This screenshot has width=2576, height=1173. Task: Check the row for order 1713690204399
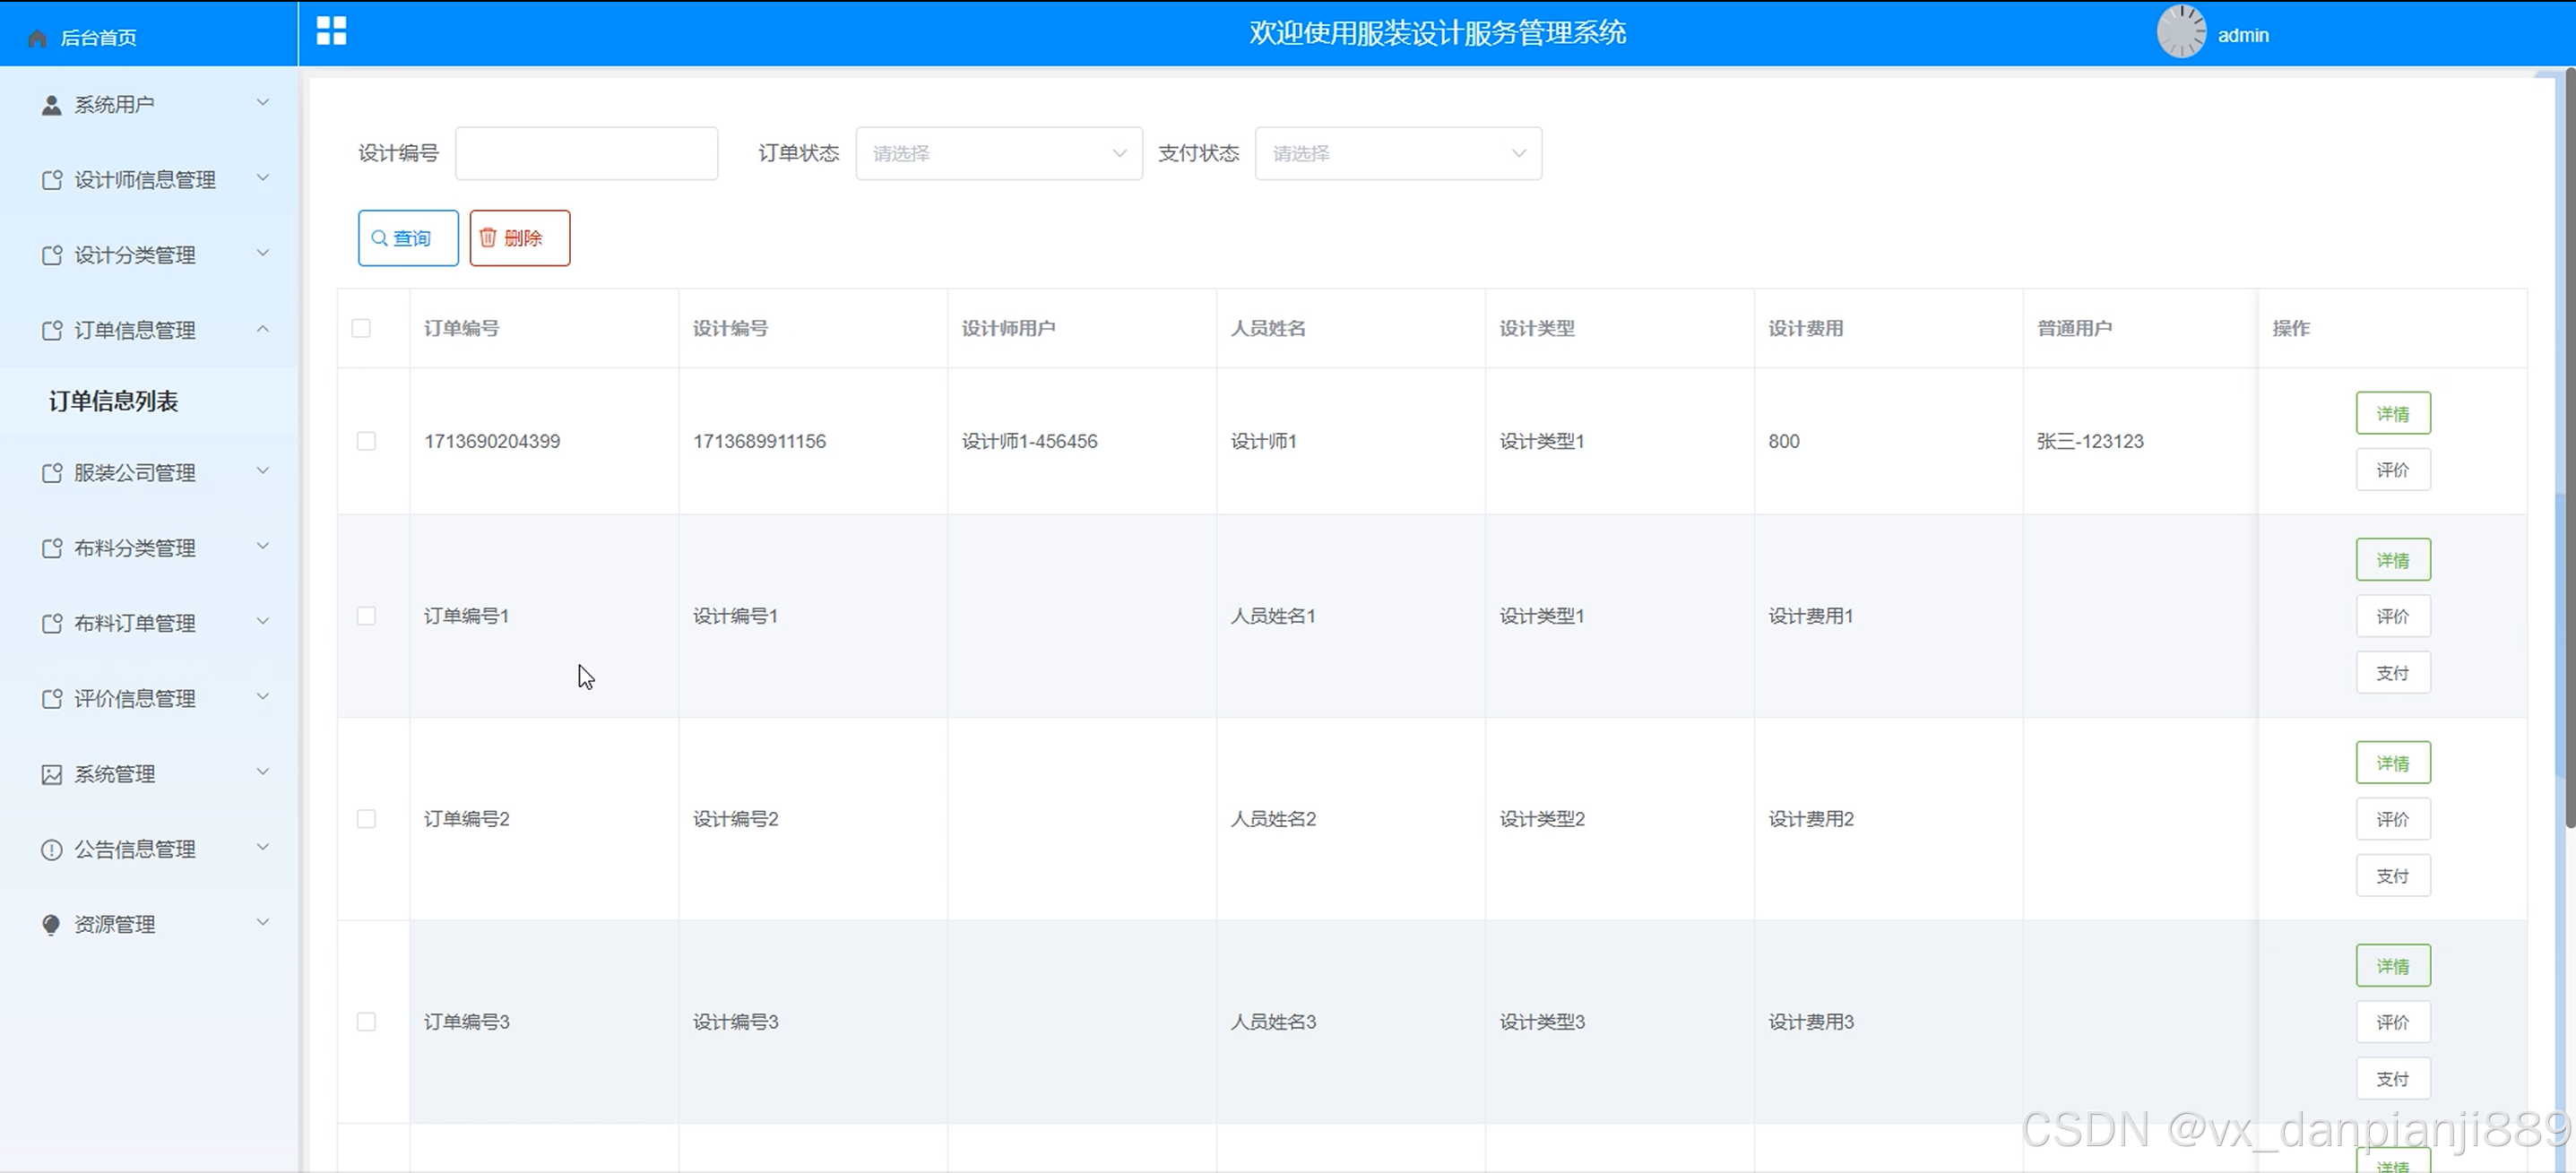tap(366, 441)
